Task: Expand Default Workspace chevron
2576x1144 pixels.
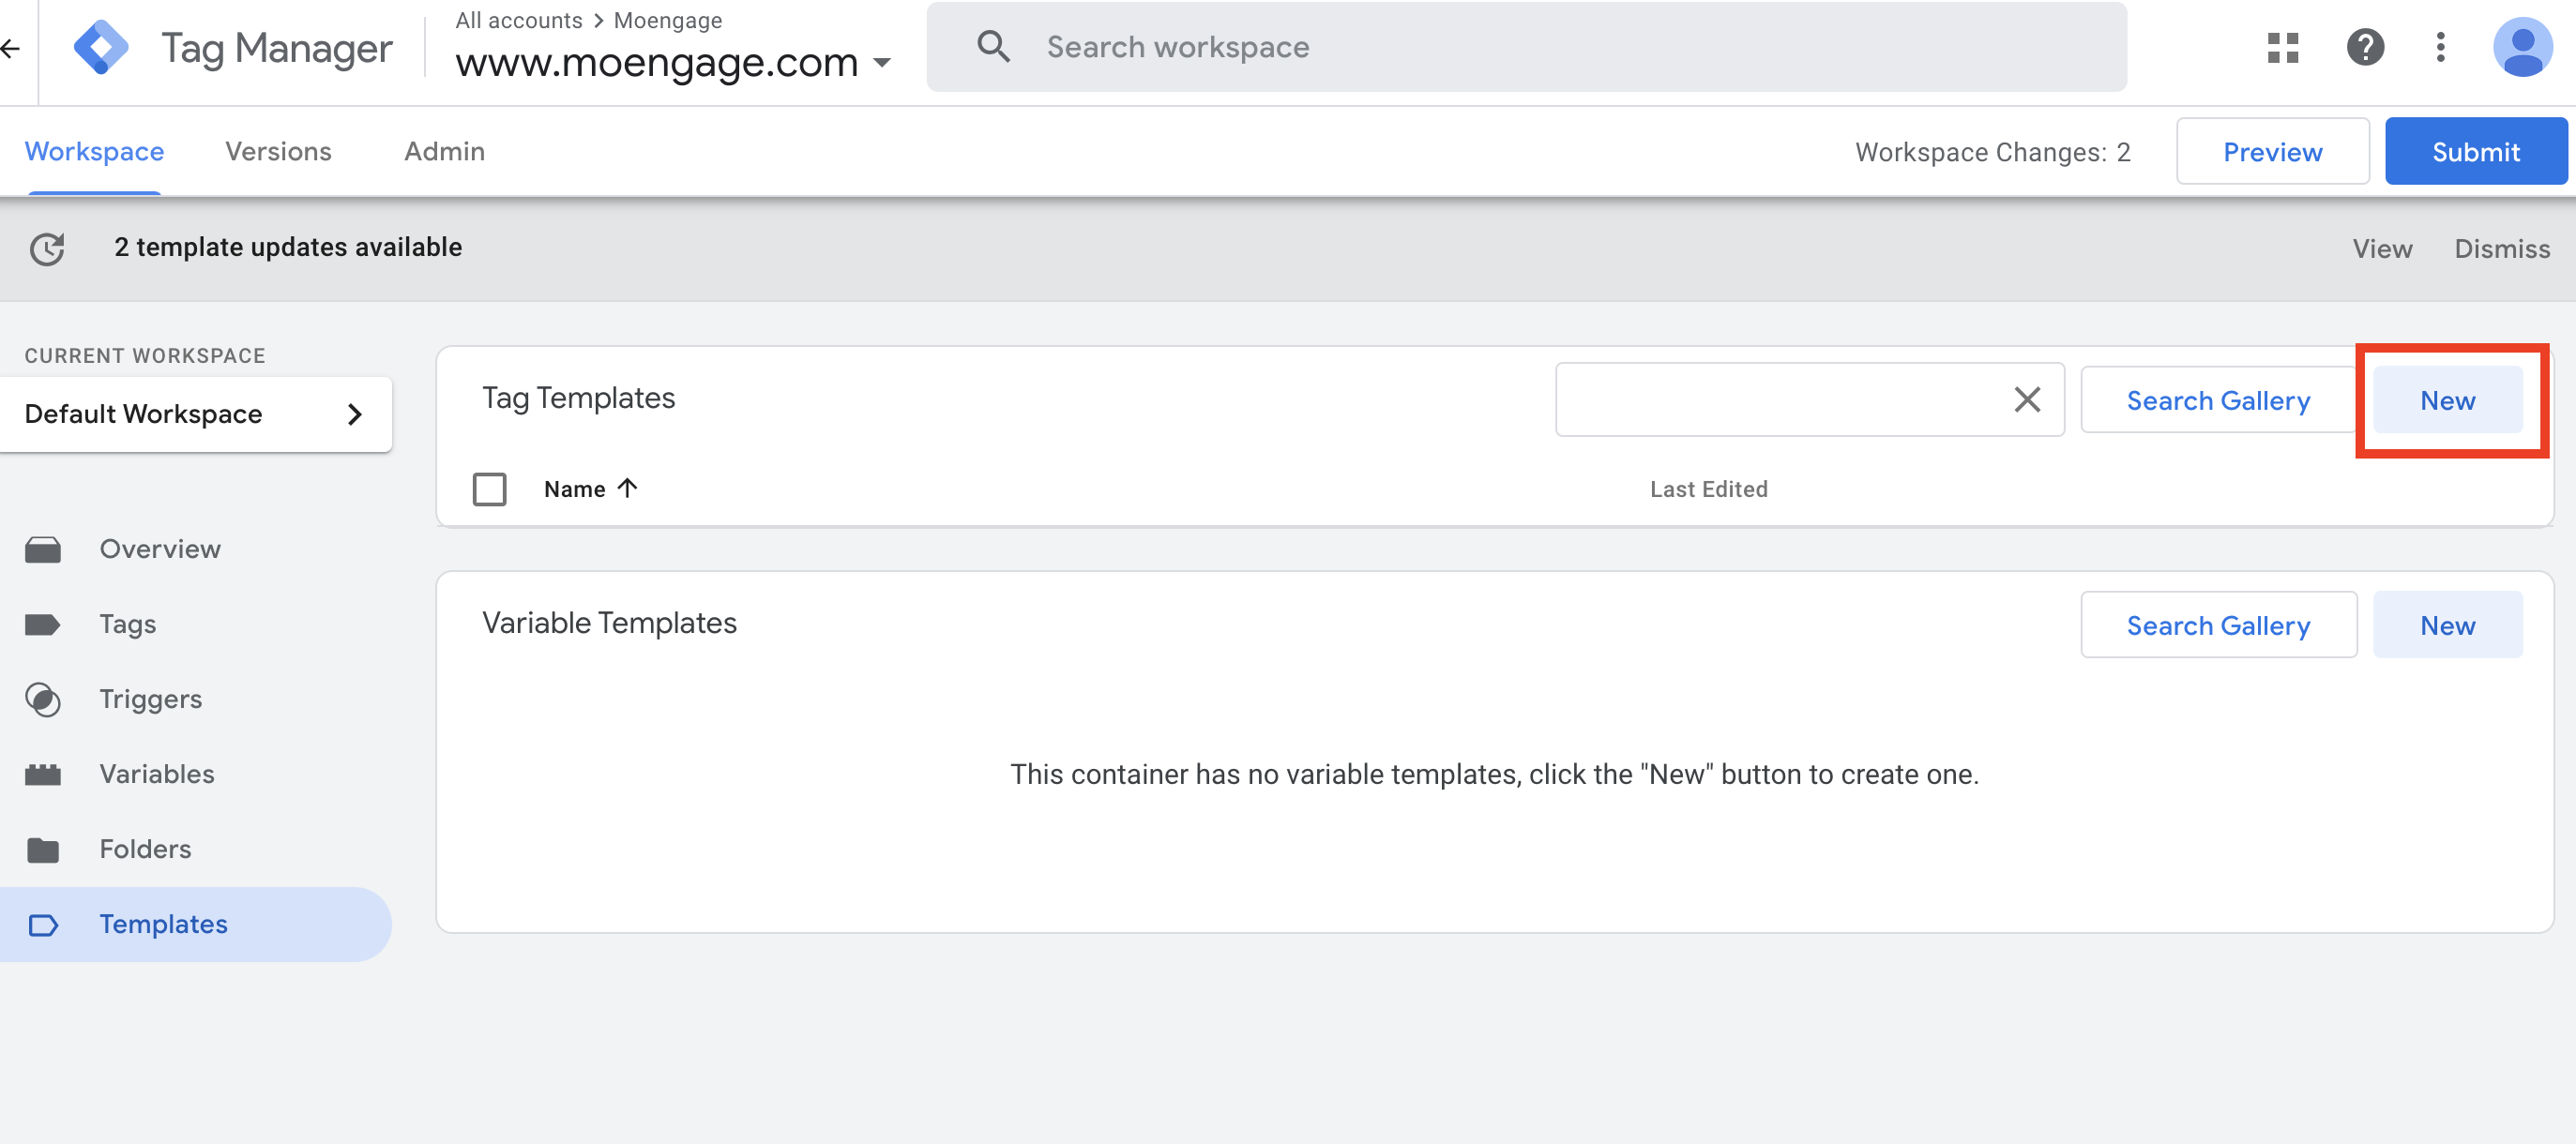Action: (x=355, y=414)
